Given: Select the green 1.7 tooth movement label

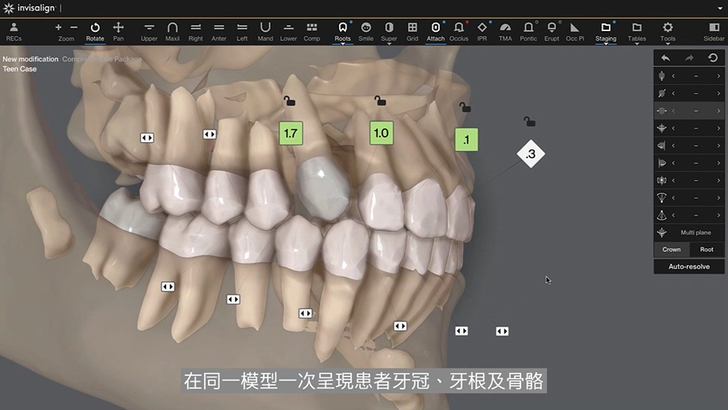Looking at the screenshot, I should (x=291, y=133).
